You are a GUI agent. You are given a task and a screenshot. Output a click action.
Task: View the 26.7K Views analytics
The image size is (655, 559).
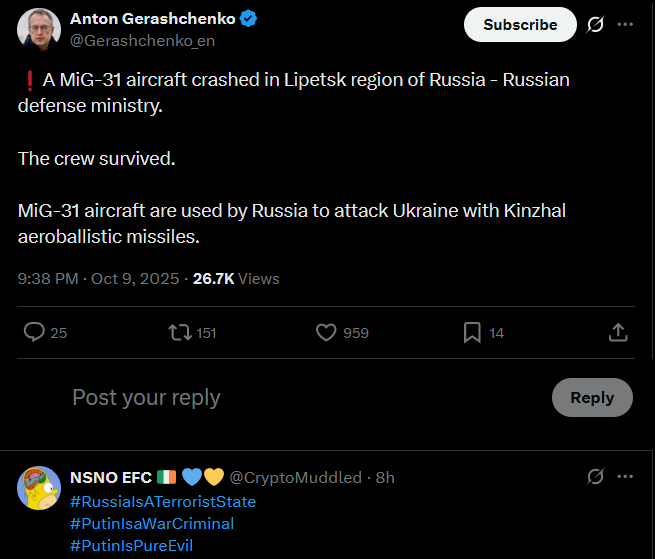(236, 278)
